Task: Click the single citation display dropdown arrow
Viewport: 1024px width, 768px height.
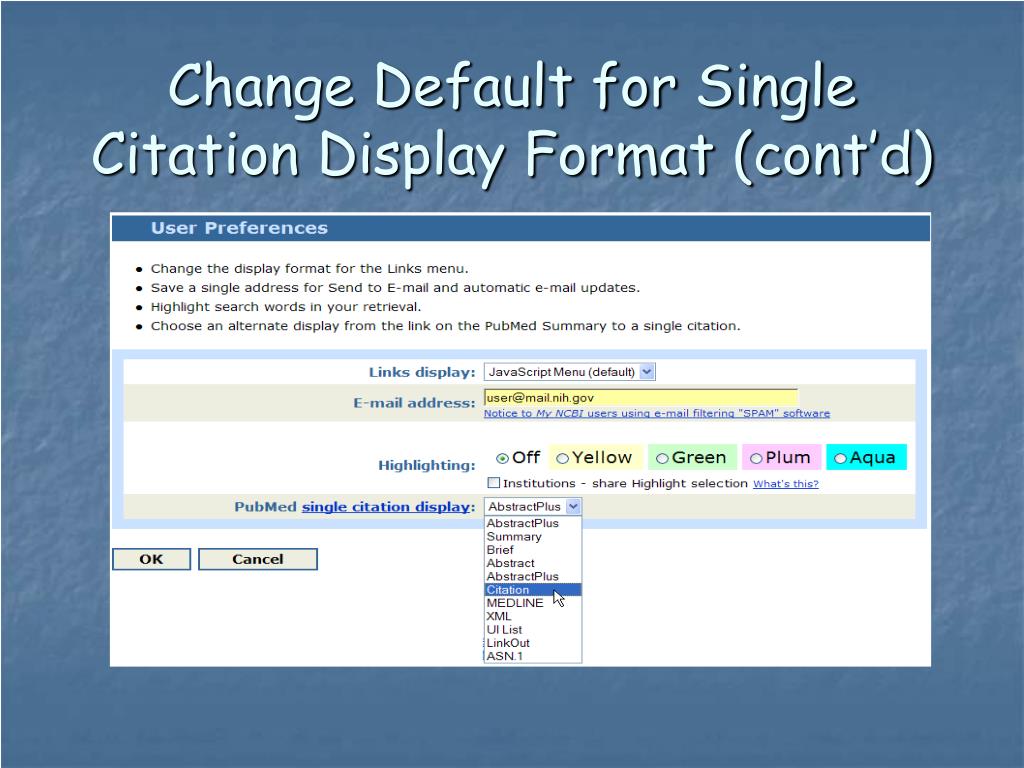Action: (573, 506)
